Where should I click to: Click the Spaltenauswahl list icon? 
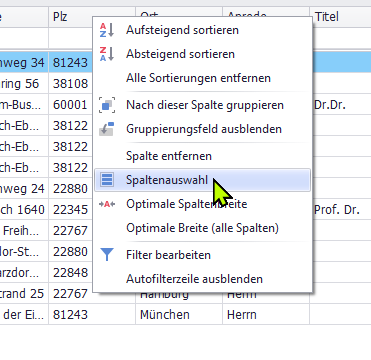click(x=107, y=180)
